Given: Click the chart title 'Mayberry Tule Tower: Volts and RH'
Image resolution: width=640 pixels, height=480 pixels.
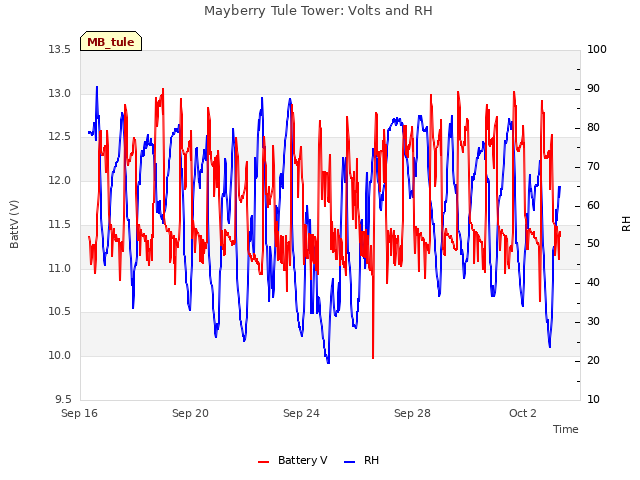Looking at the screenshot, I should pyautogui.click(x=318, y=11).
